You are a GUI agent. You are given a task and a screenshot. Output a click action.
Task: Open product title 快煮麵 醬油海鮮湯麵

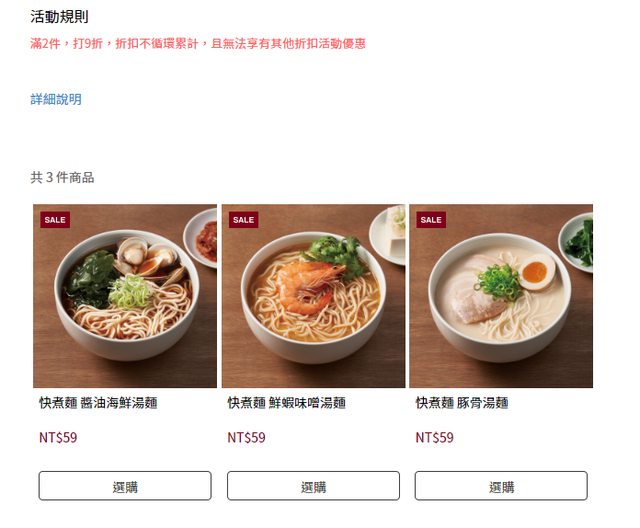click(98, 403)
